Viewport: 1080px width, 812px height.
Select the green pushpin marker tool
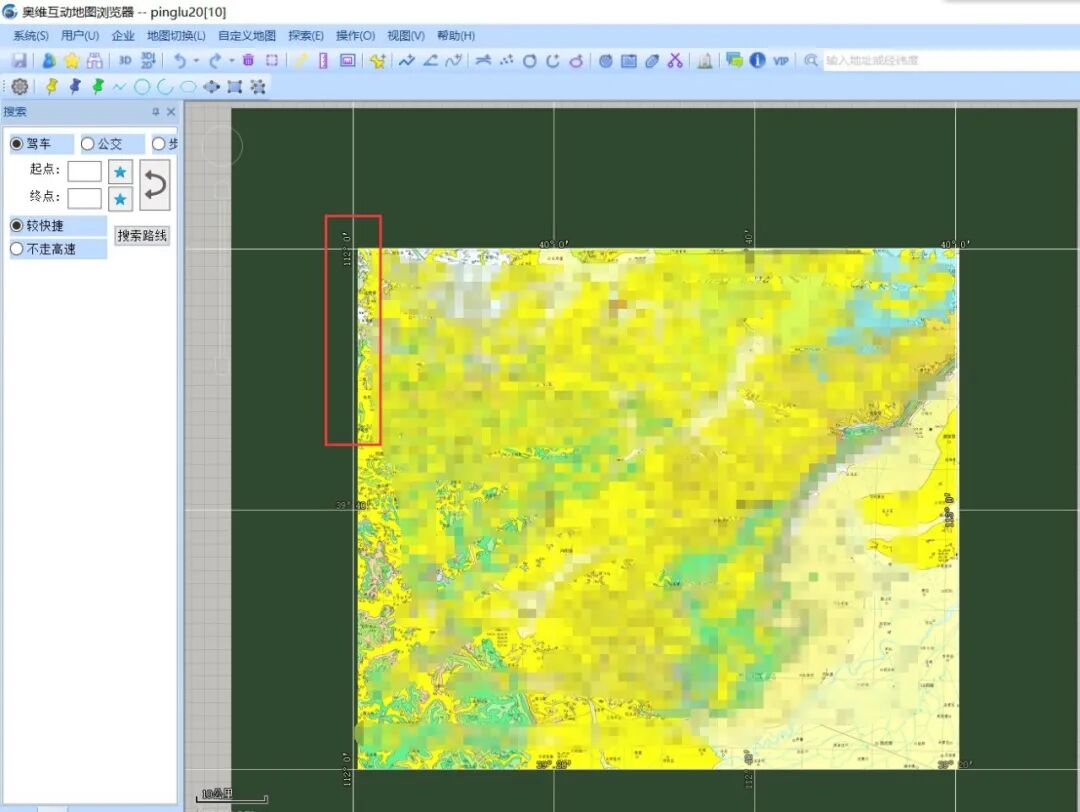[98, 87]
